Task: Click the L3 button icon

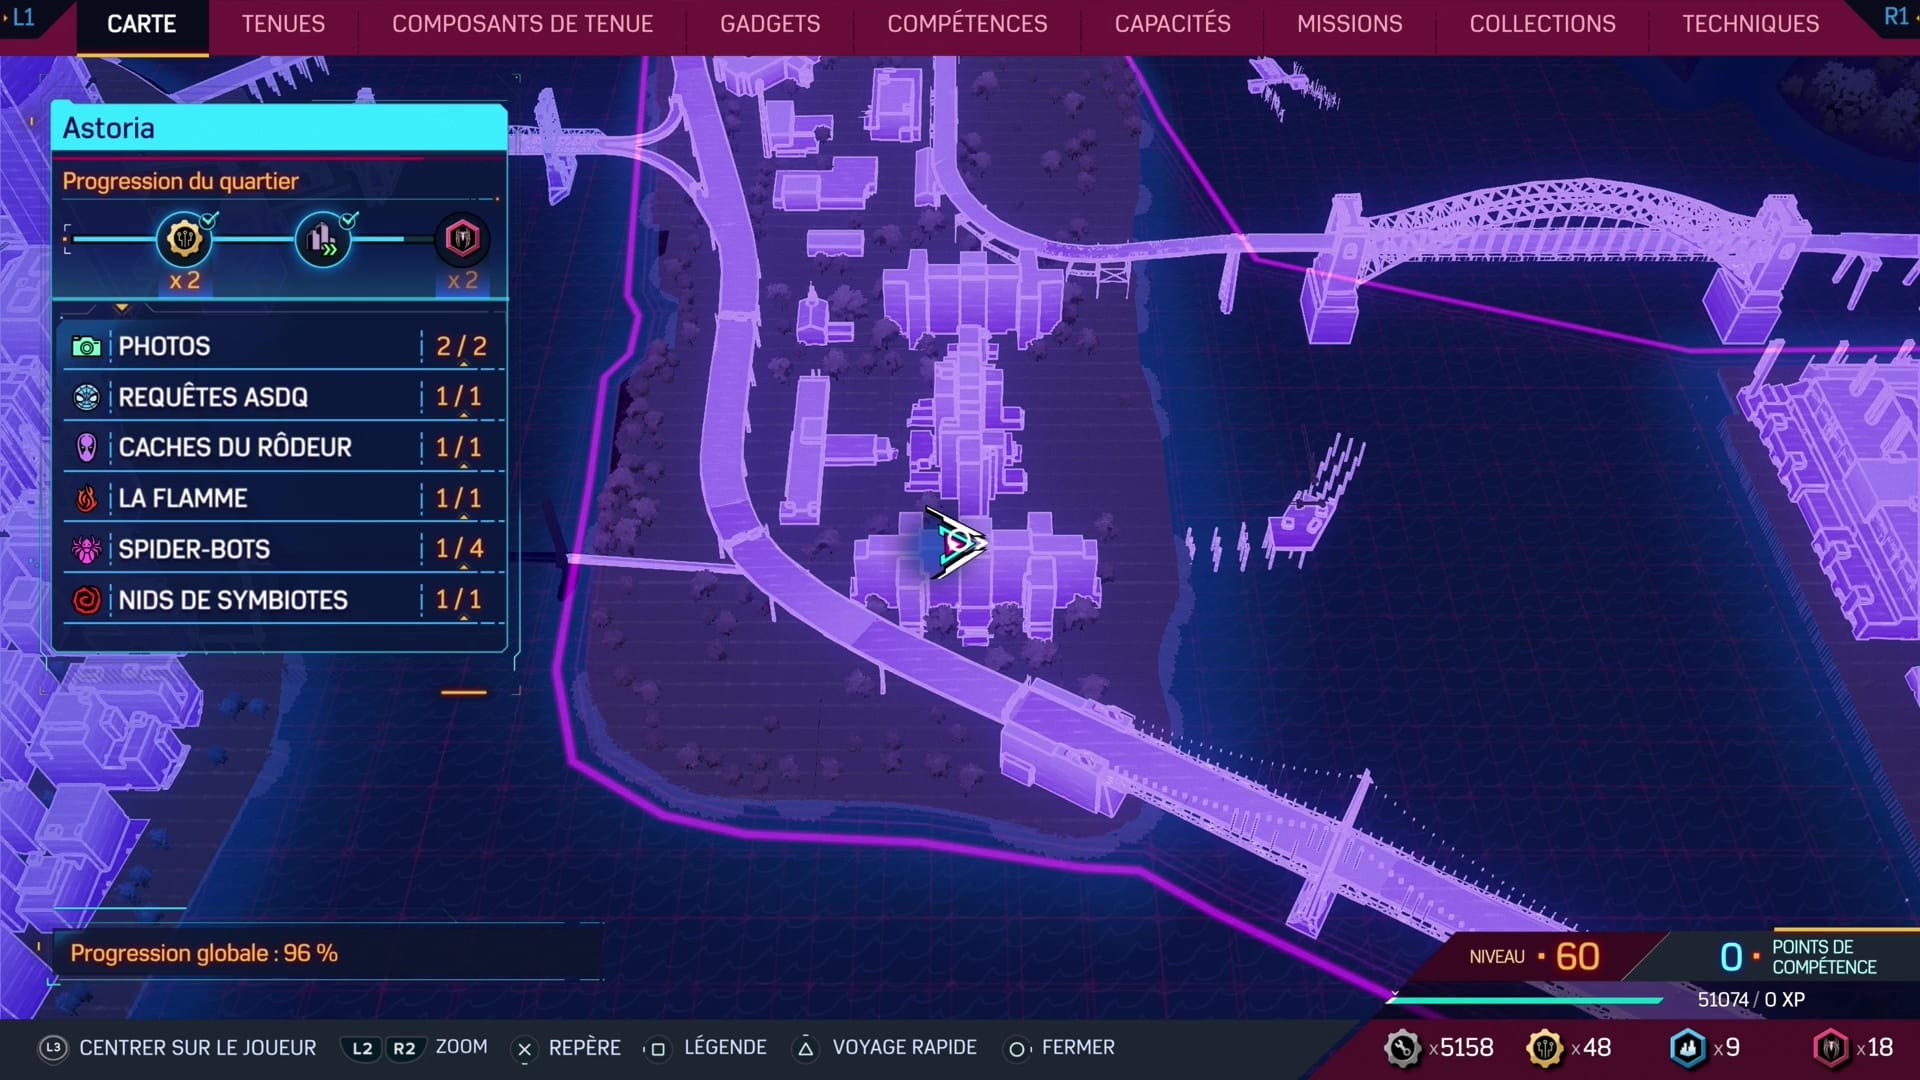Action: 53,1048
